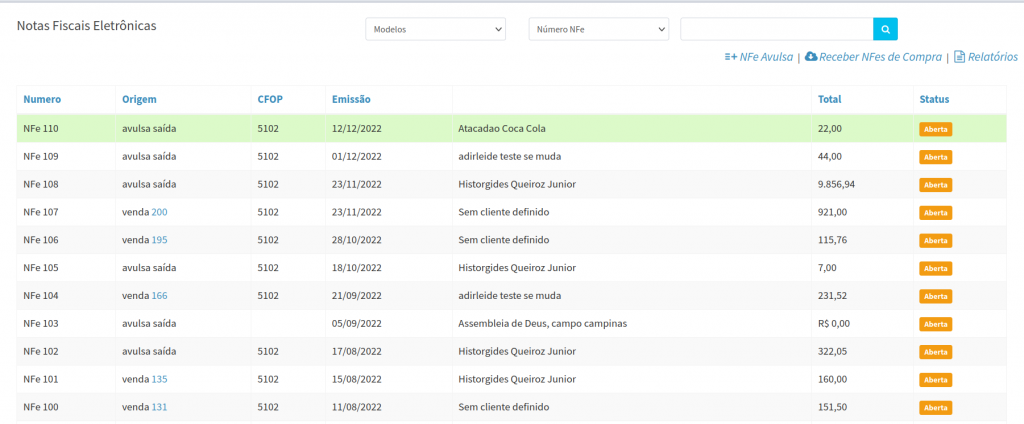Sort by the Emissão column header
This screenshot has height=424, width=1024.
click(351, 99)
